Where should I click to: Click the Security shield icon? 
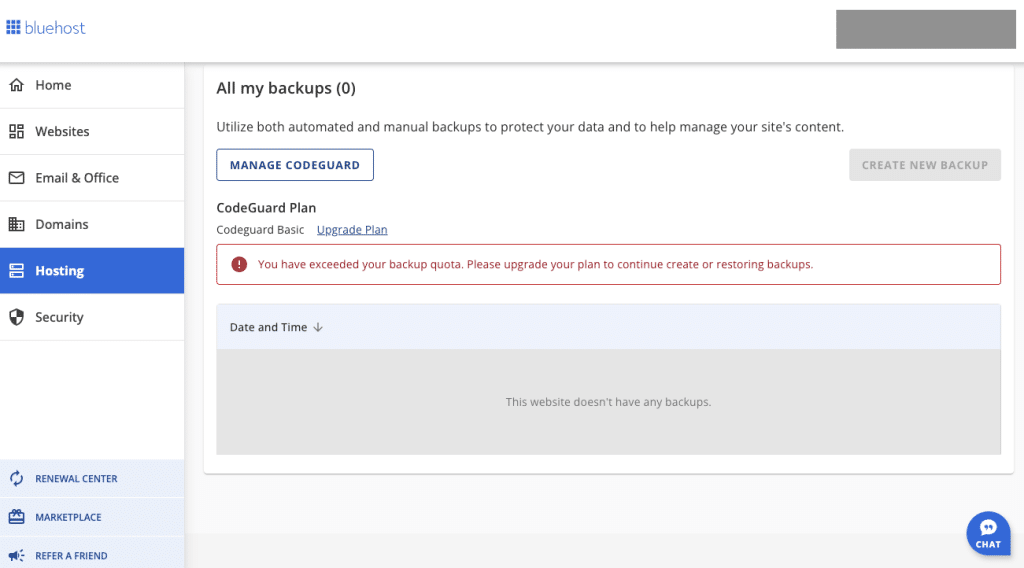tap(16, 317)
